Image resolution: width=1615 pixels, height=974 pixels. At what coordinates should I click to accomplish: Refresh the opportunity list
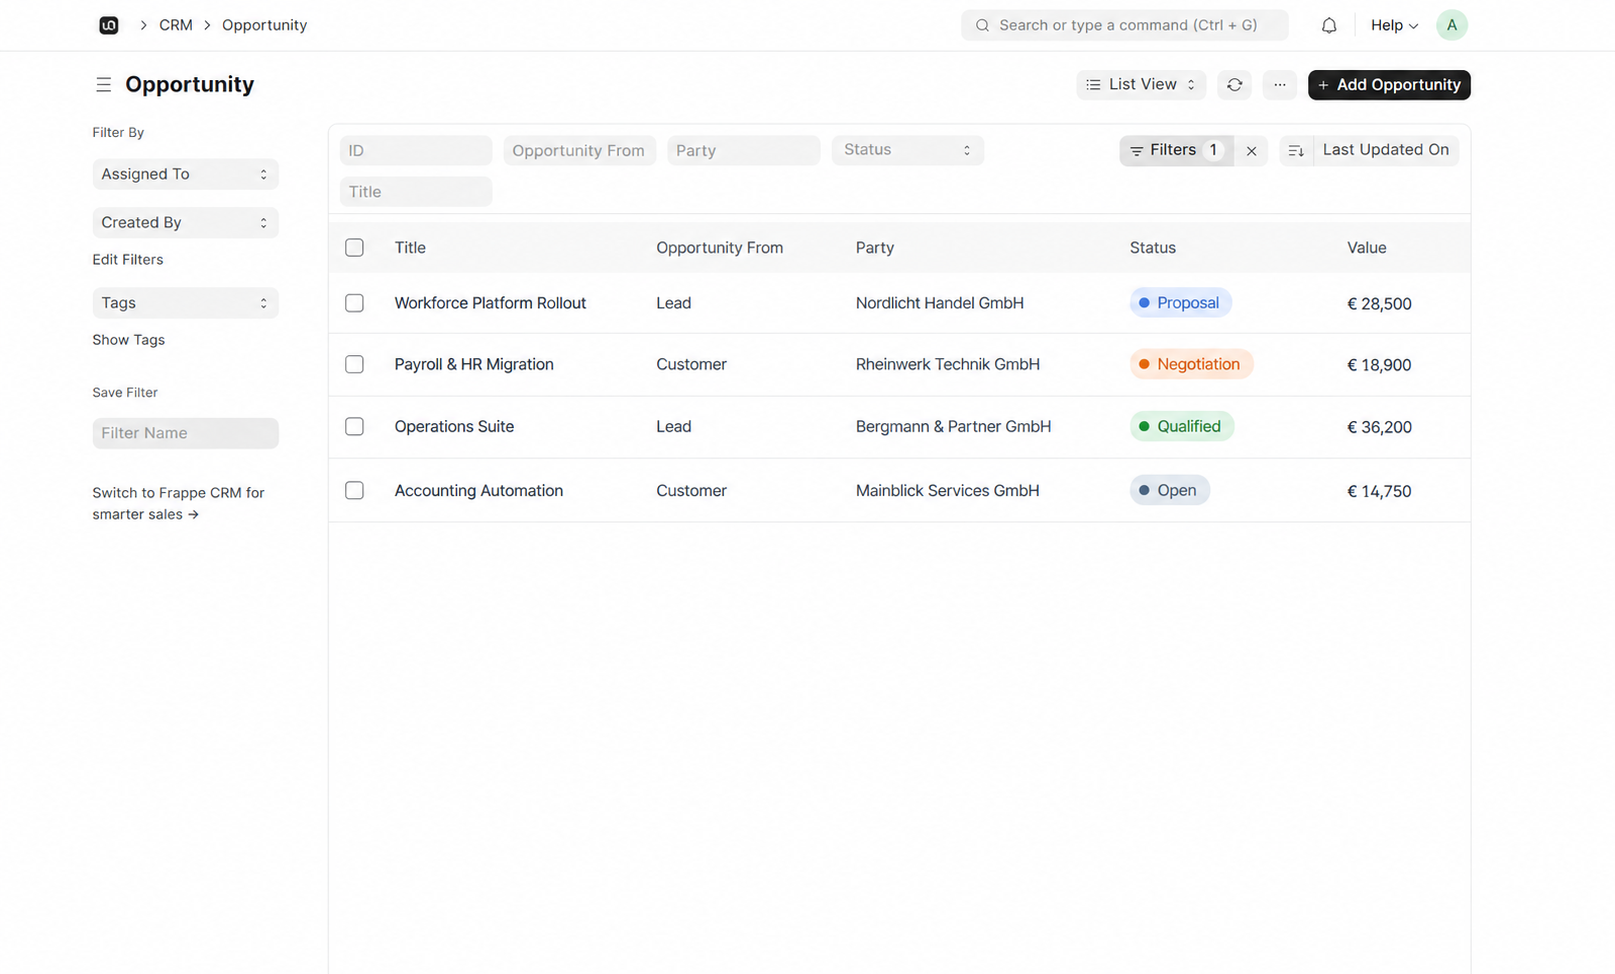(x=1235, y=85)
